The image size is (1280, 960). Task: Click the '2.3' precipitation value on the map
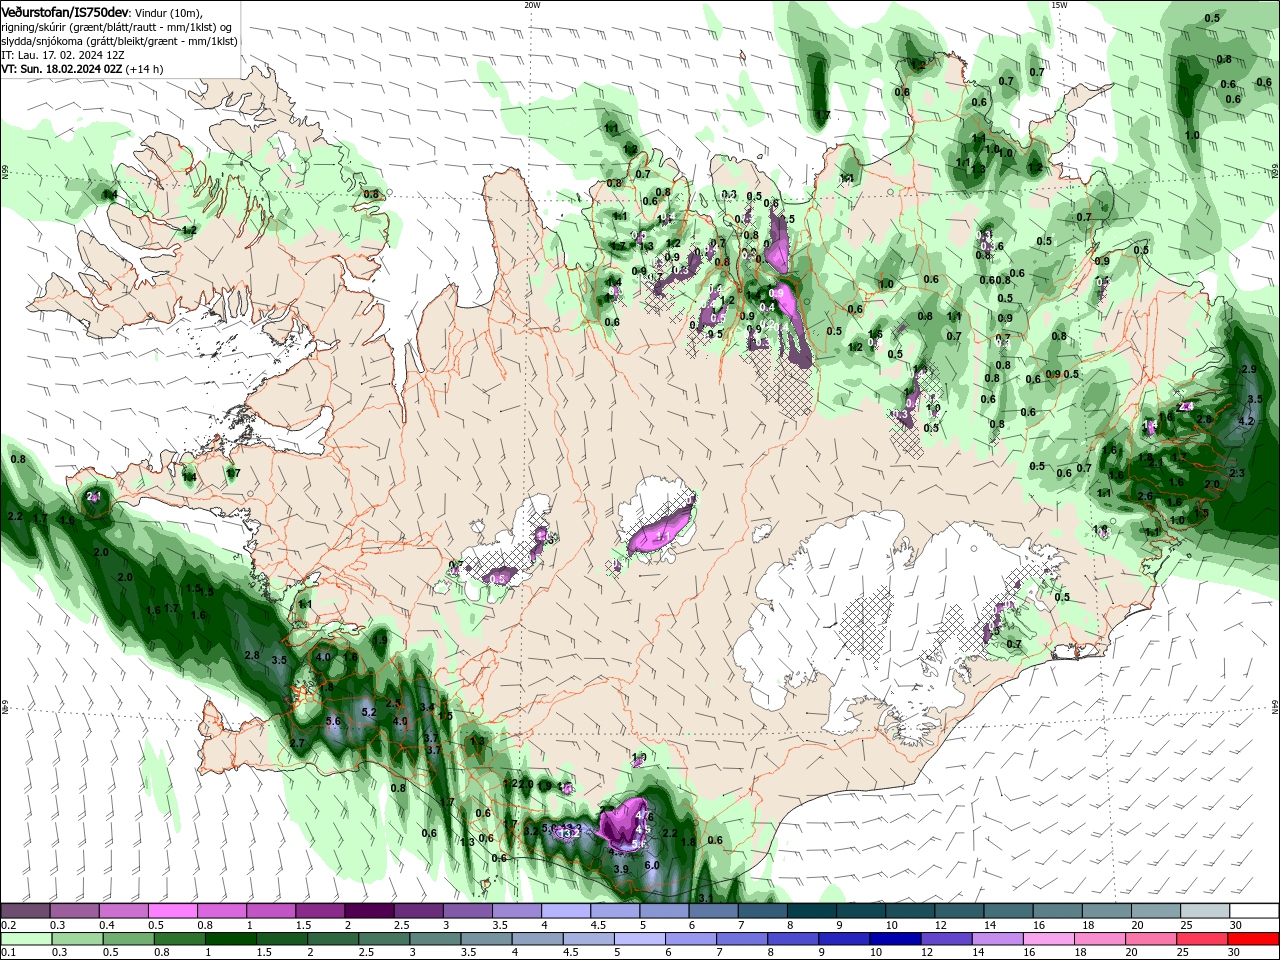coord(1236,473)
